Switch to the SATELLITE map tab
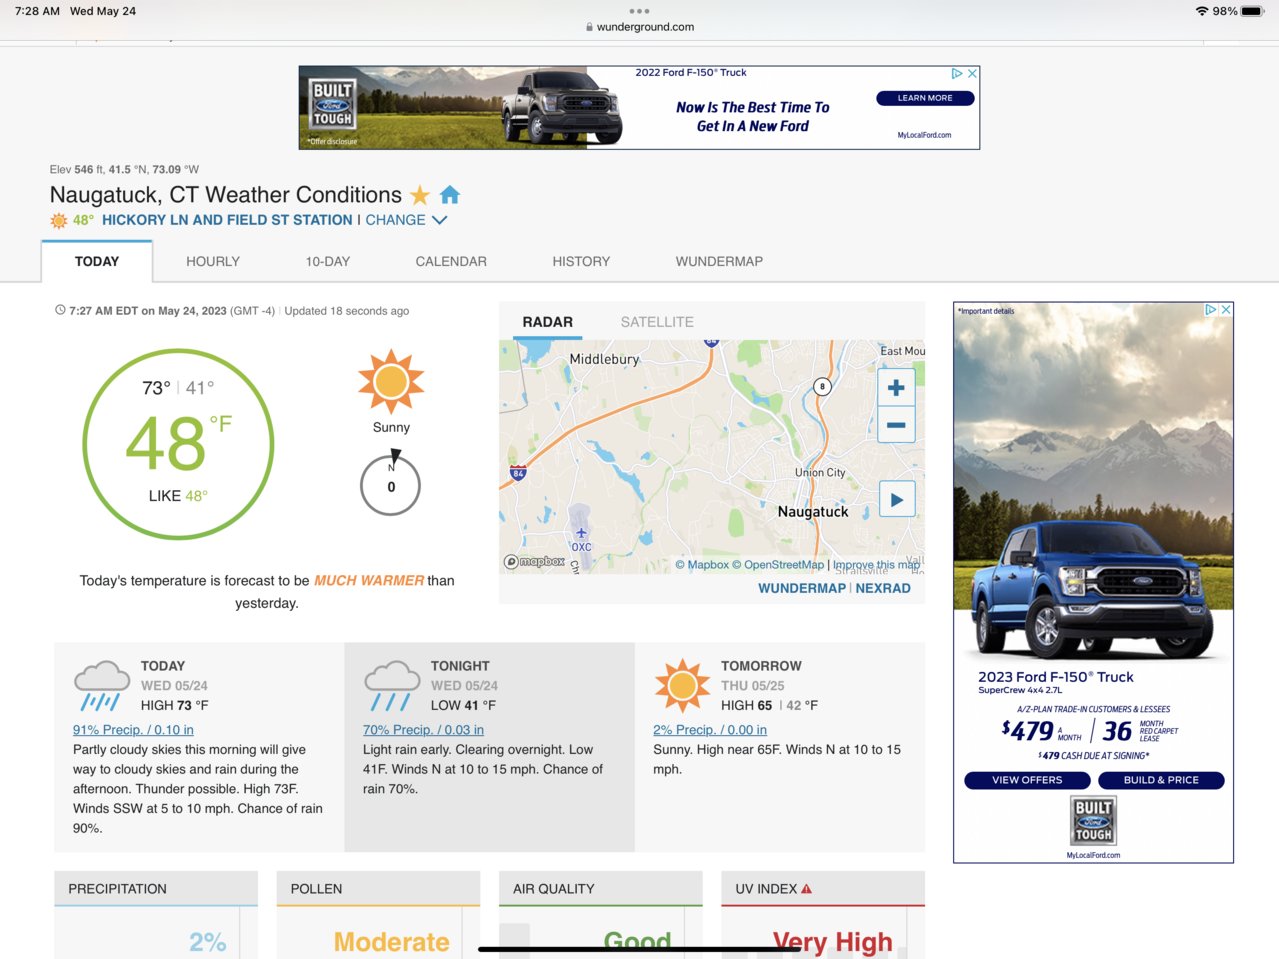This screenshot has width=1279, height=959. coord(657,322)
